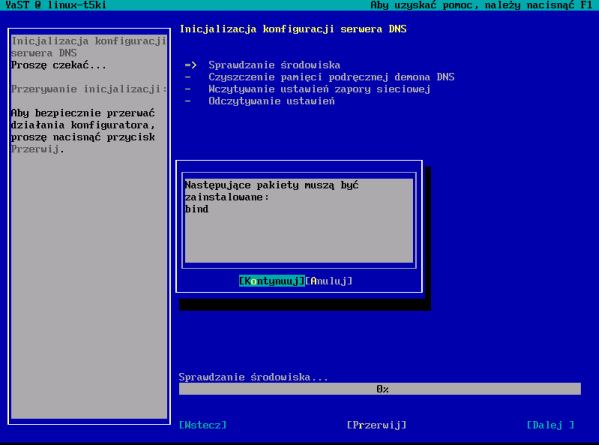The width and height of the screenshot is (599, 445).
Task: Click the Anuluj button in the dialog
Action: (x=329, y=281)
